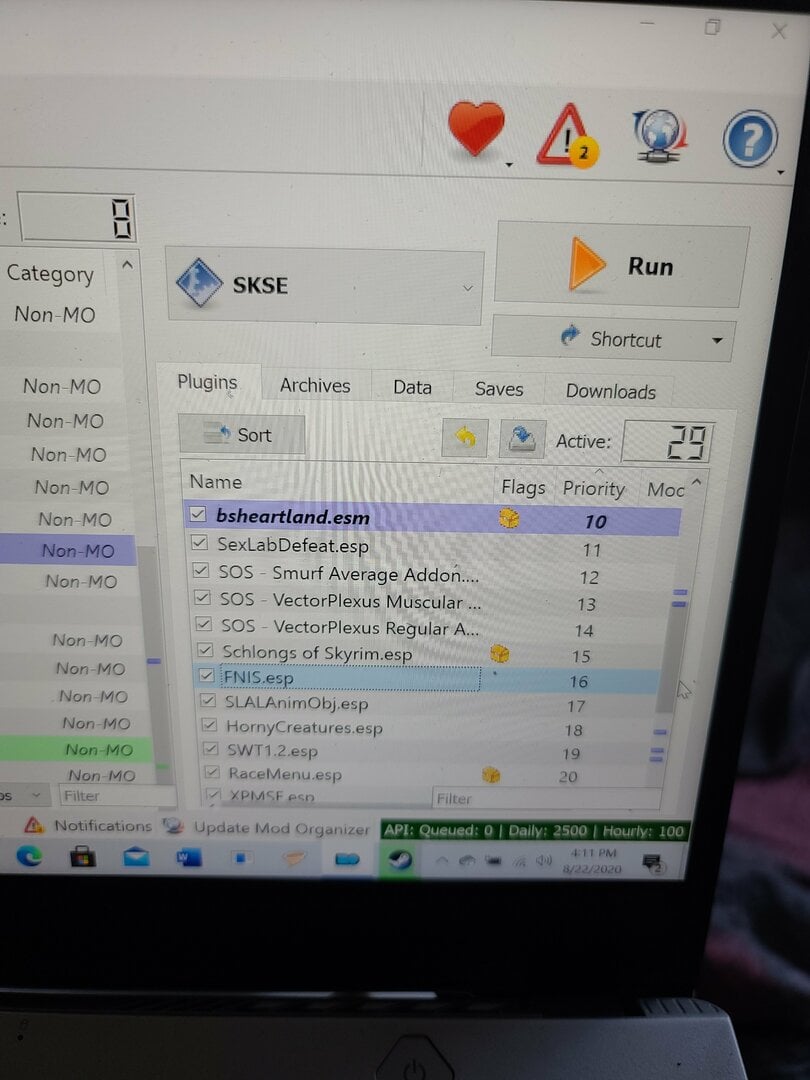Click the mod list Filter input field
The width and height of the screenshot is (810, 1080).
pos(116,796)
